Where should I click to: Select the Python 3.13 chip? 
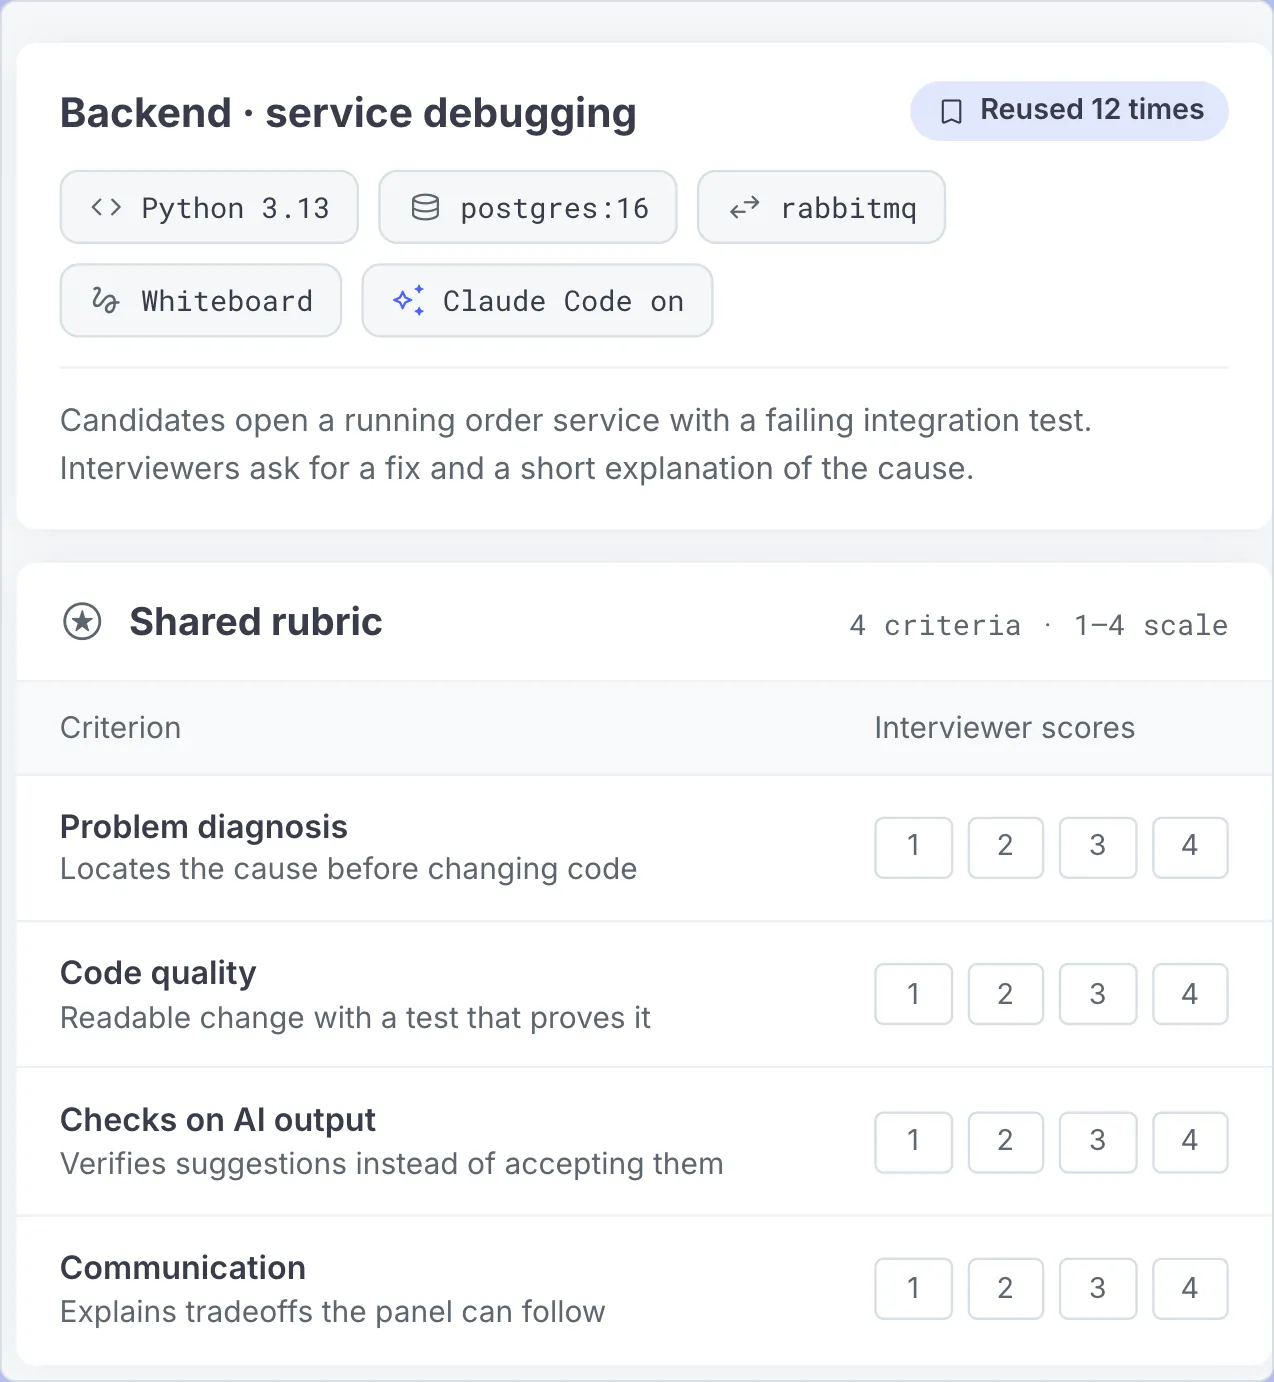point(209,207)
